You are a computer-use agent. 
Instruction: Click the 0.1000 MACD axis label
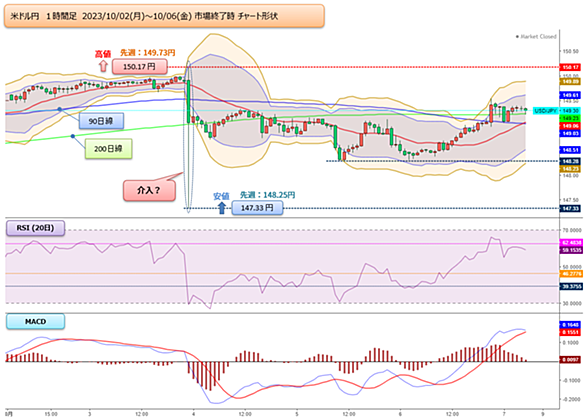[x=572, y=342]
